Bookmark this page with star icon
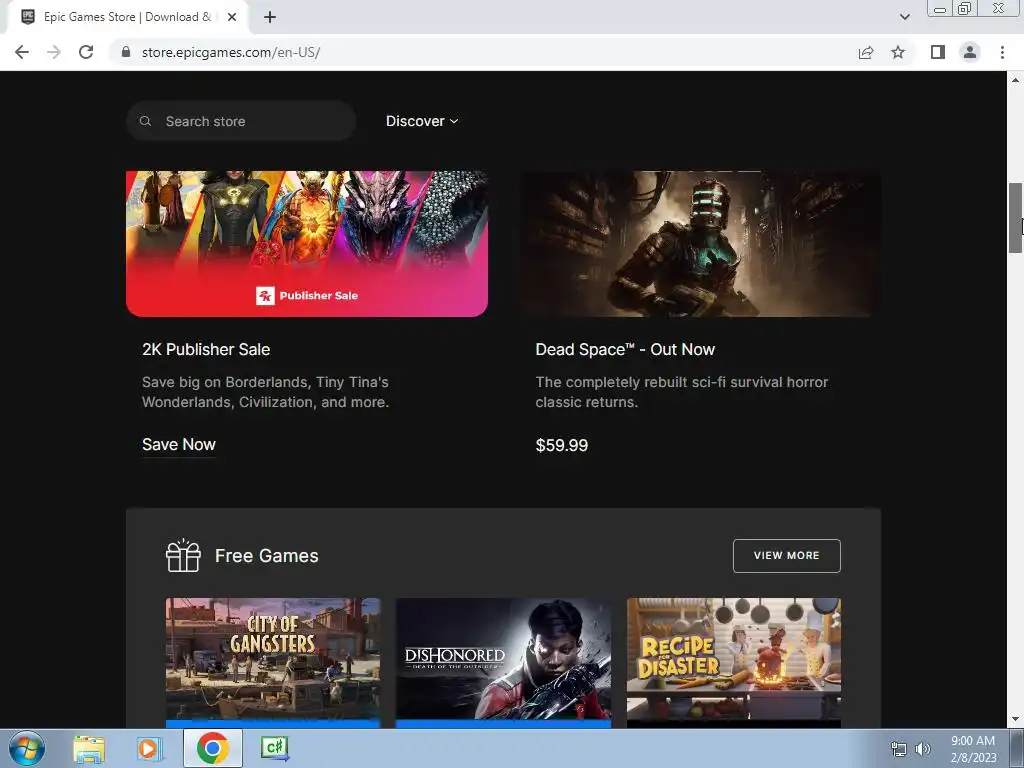1024x768 pixels. click(x=898, y=52)
